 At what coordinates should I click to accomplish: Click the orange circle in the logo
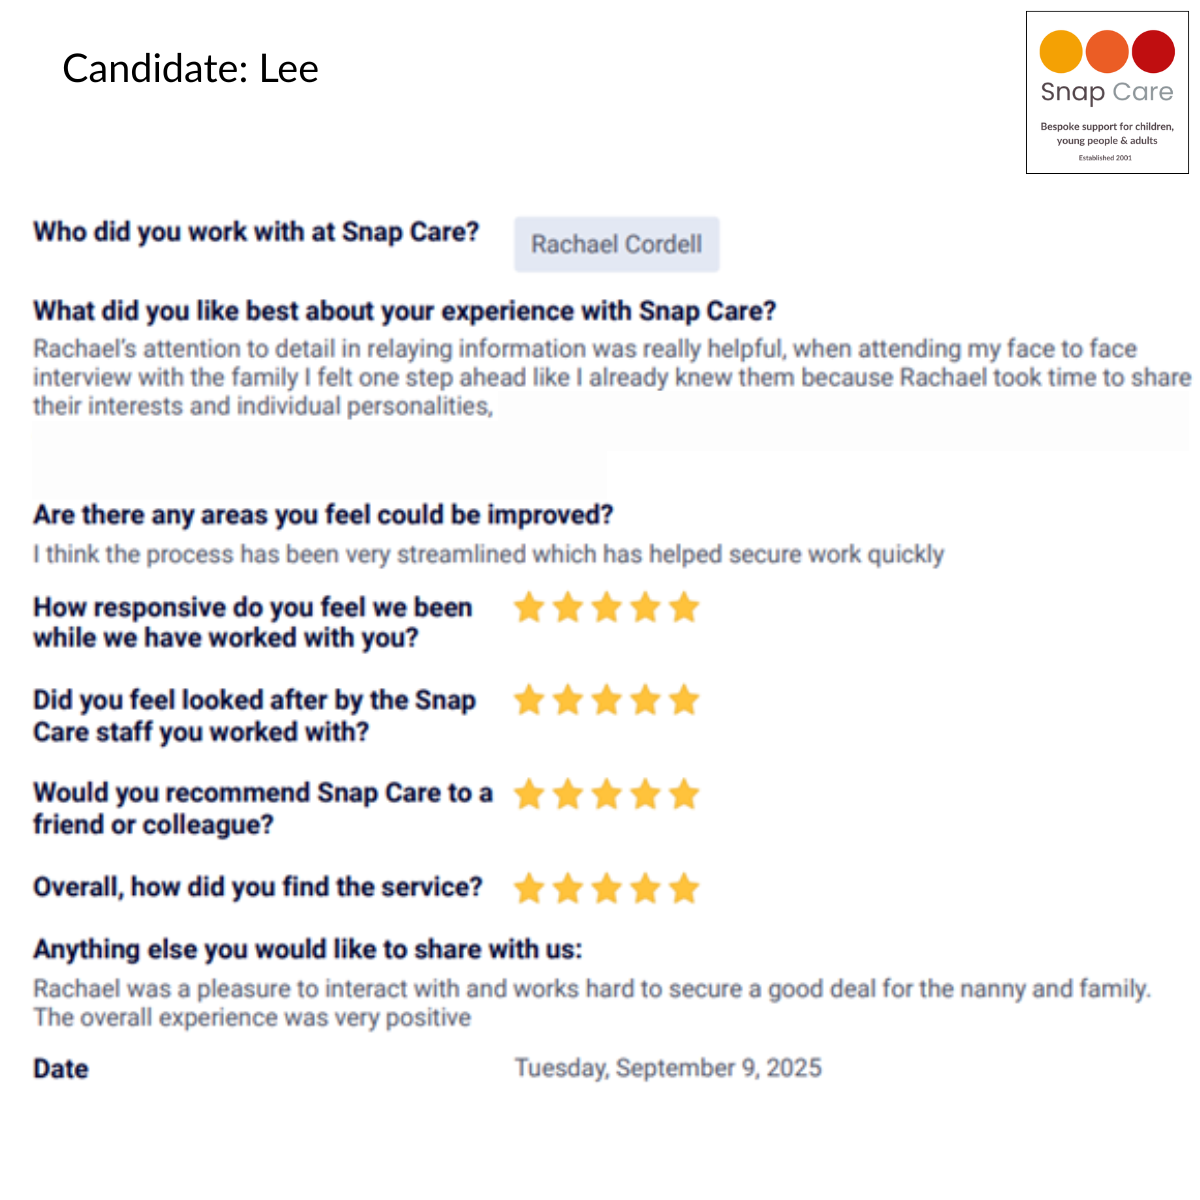(1107, 52)
